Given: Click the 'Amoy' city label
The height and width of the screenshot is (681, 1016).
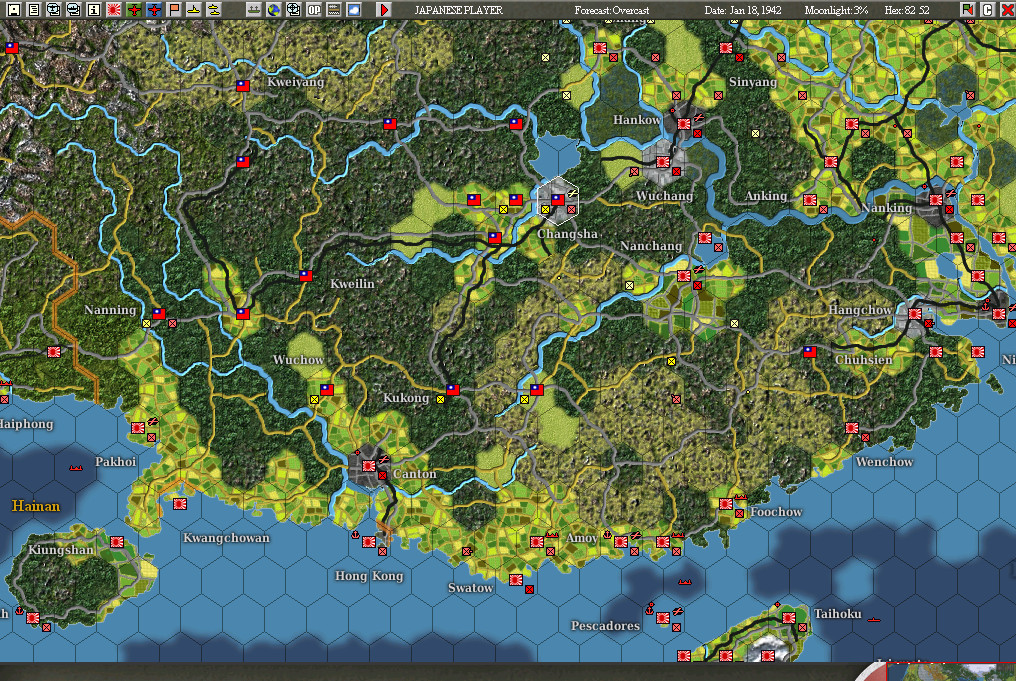Looking at the screenshot, I should [582, 538].
